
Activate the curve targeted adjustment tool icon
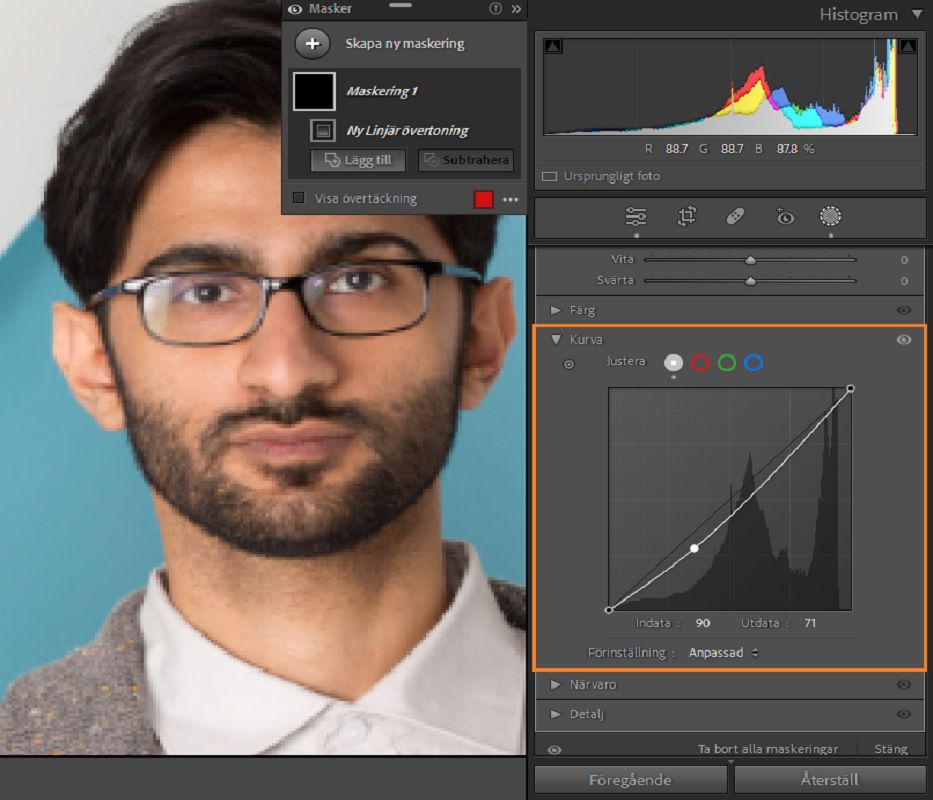coord(569,364)
